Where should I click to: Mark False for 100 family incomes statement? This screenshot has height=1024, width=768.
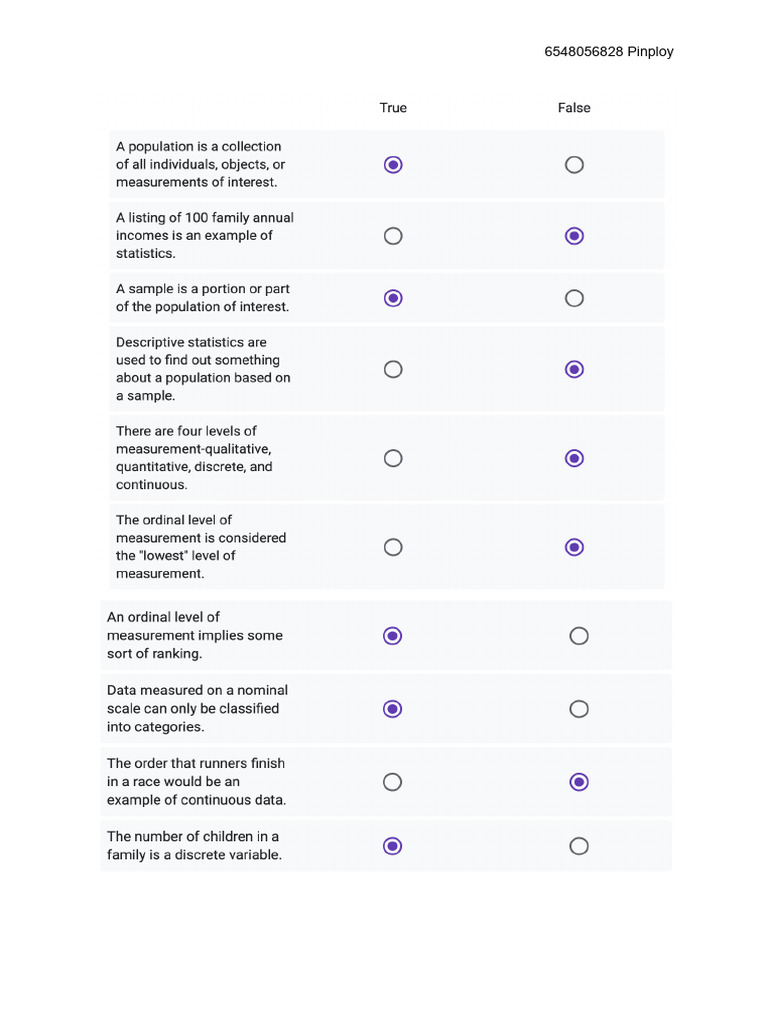click(x=574, y=236)
